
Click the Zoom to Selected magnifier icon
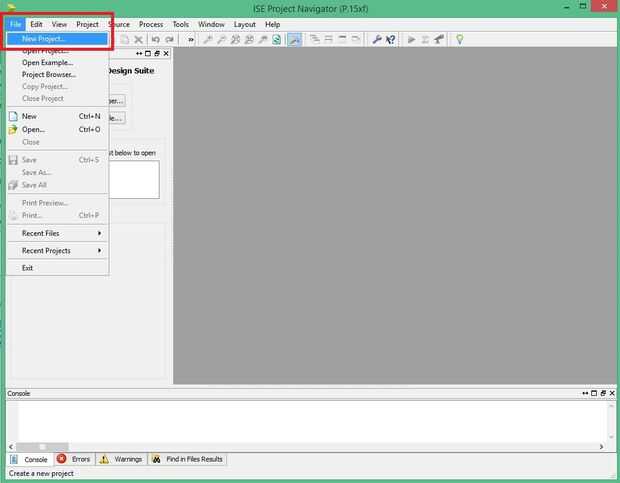pos(263,40)
